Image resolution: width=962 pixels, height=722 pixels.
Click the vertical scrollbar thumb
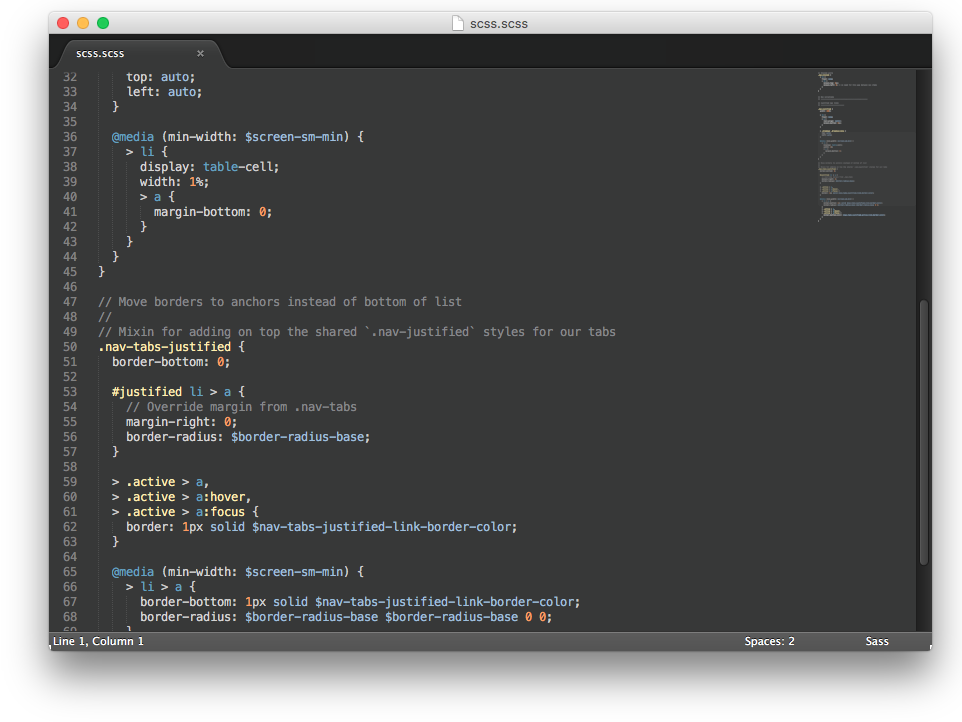(x=923, y=432)
